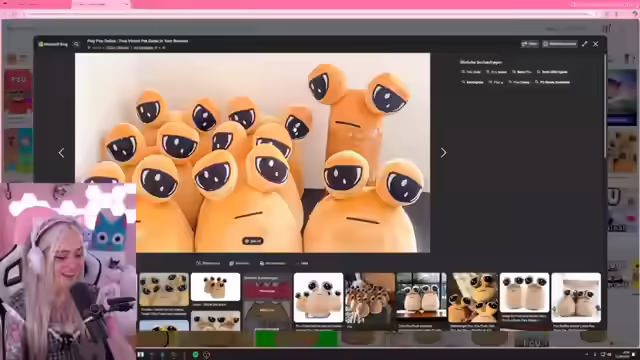Open the first related Pou plush thumbnail
The width and height of the screenshot is (640, 360).
point(164,289)
